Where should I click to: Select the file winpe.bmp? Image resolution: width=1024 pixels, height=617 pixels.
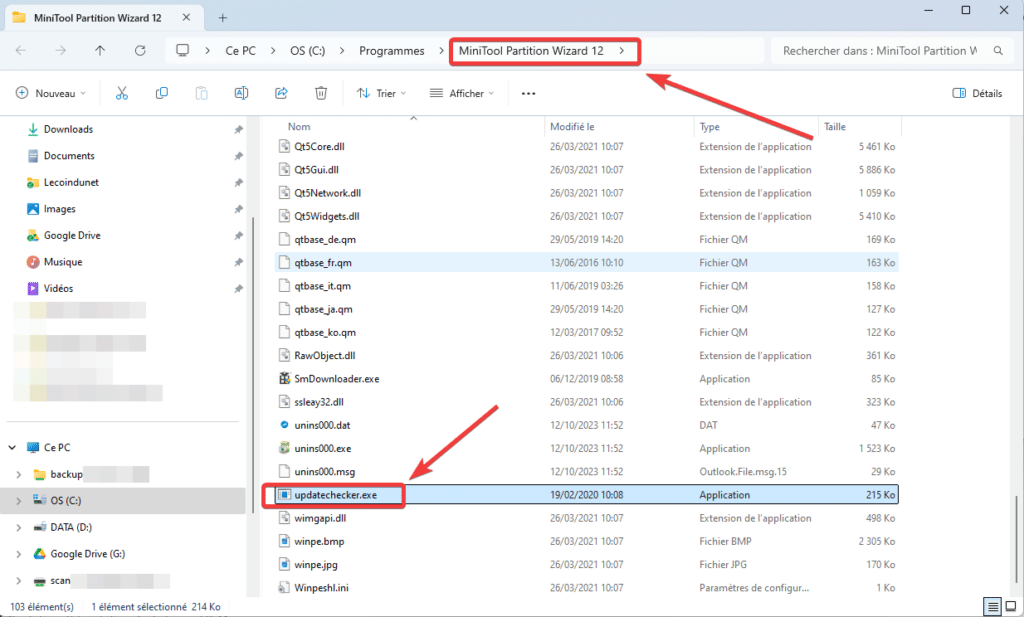point(319,541)
